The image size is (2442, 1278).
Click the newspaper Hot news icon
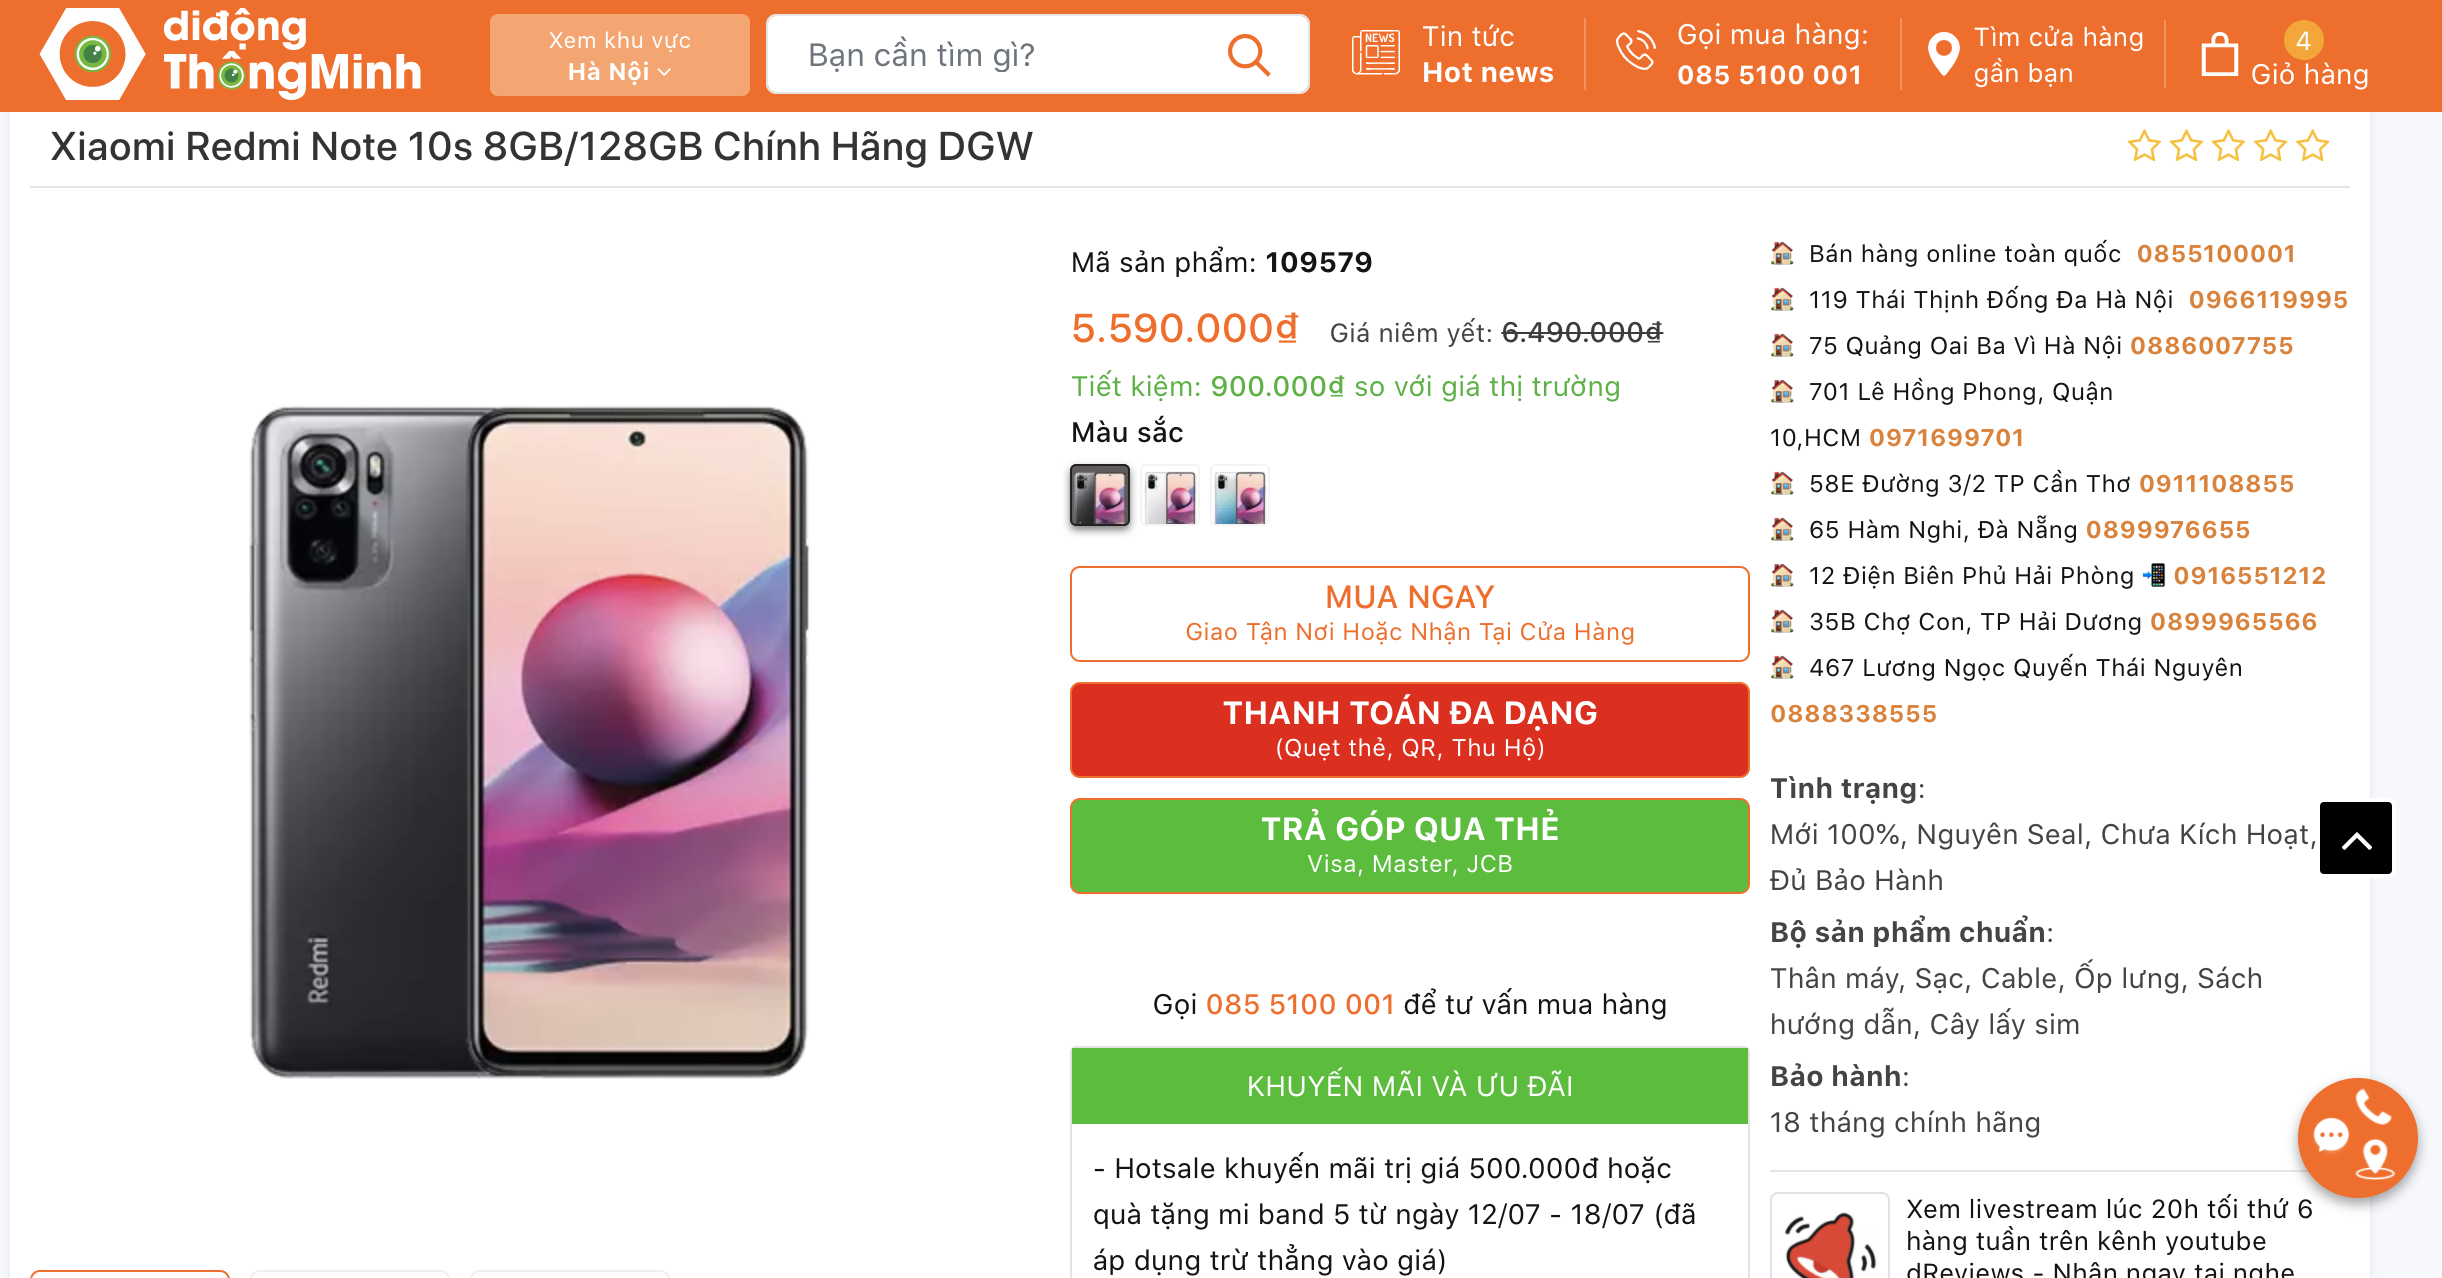coord(1375,54)
